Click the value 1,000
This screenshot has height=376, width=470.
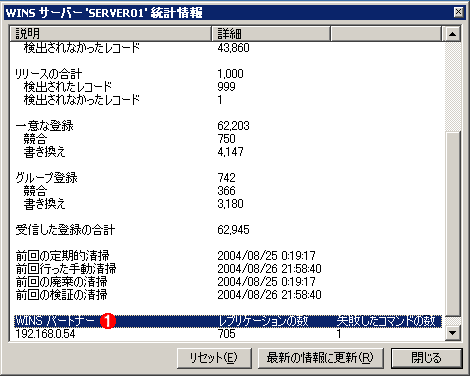[231, 74]
